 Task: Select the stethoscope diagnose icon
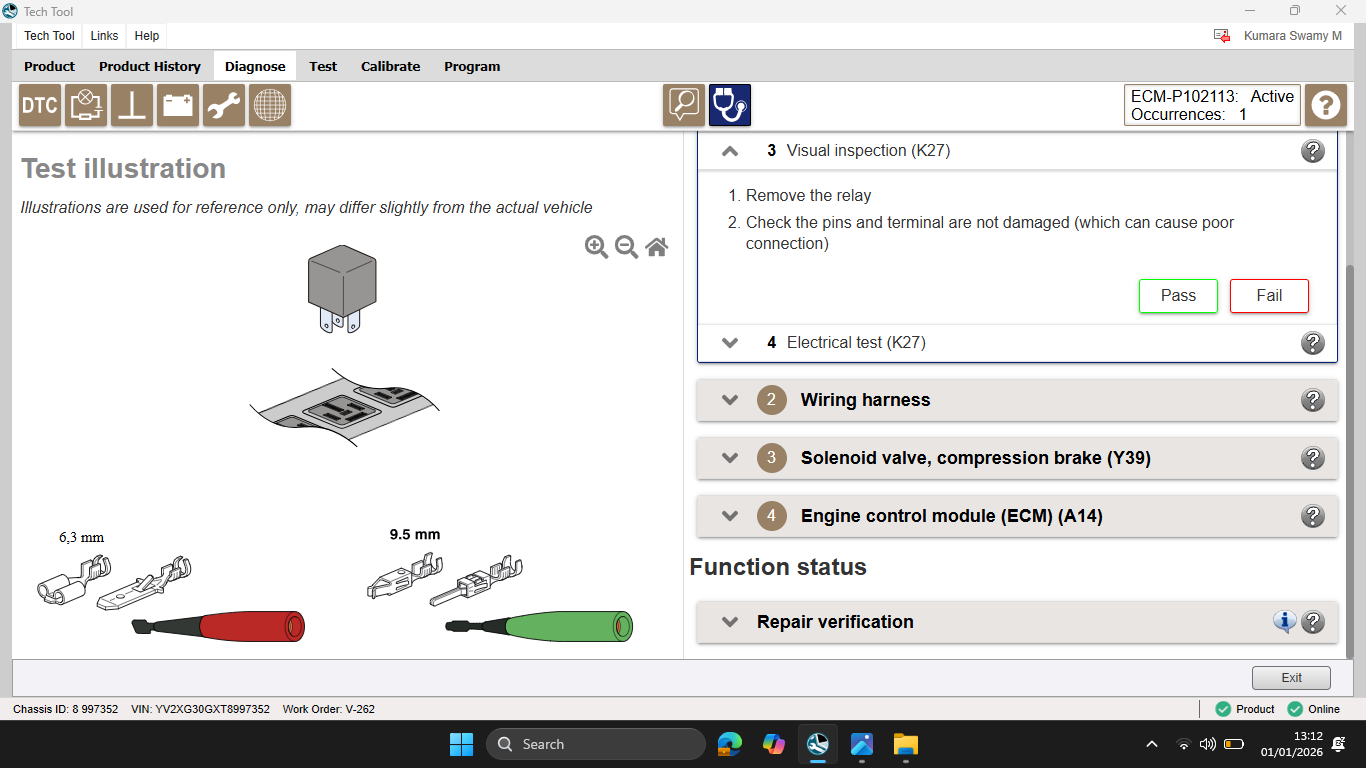pos(730,105)
